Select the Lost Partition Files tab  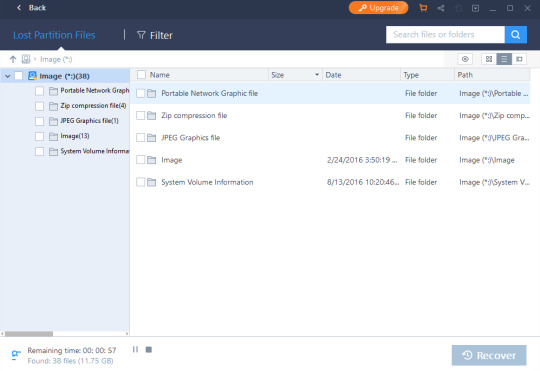(x=54, y=35)
